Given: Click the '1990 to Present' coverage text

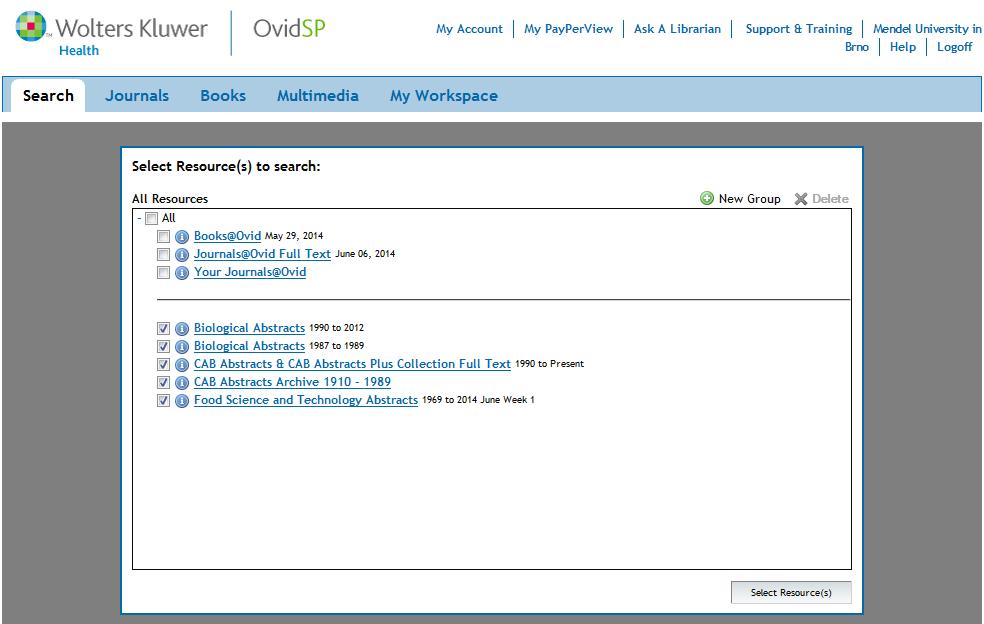Looking at the screenshot, I should (549, 364).
